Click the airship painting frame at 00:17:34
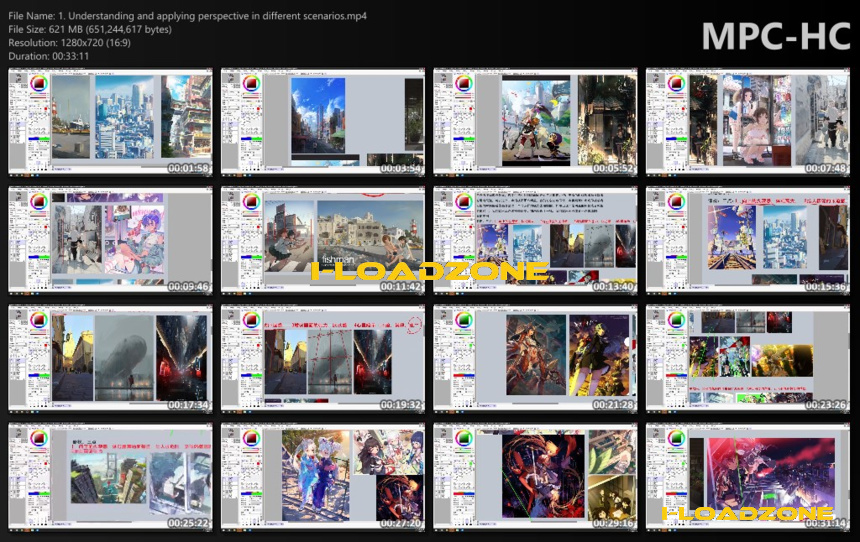 click(110, 359)
